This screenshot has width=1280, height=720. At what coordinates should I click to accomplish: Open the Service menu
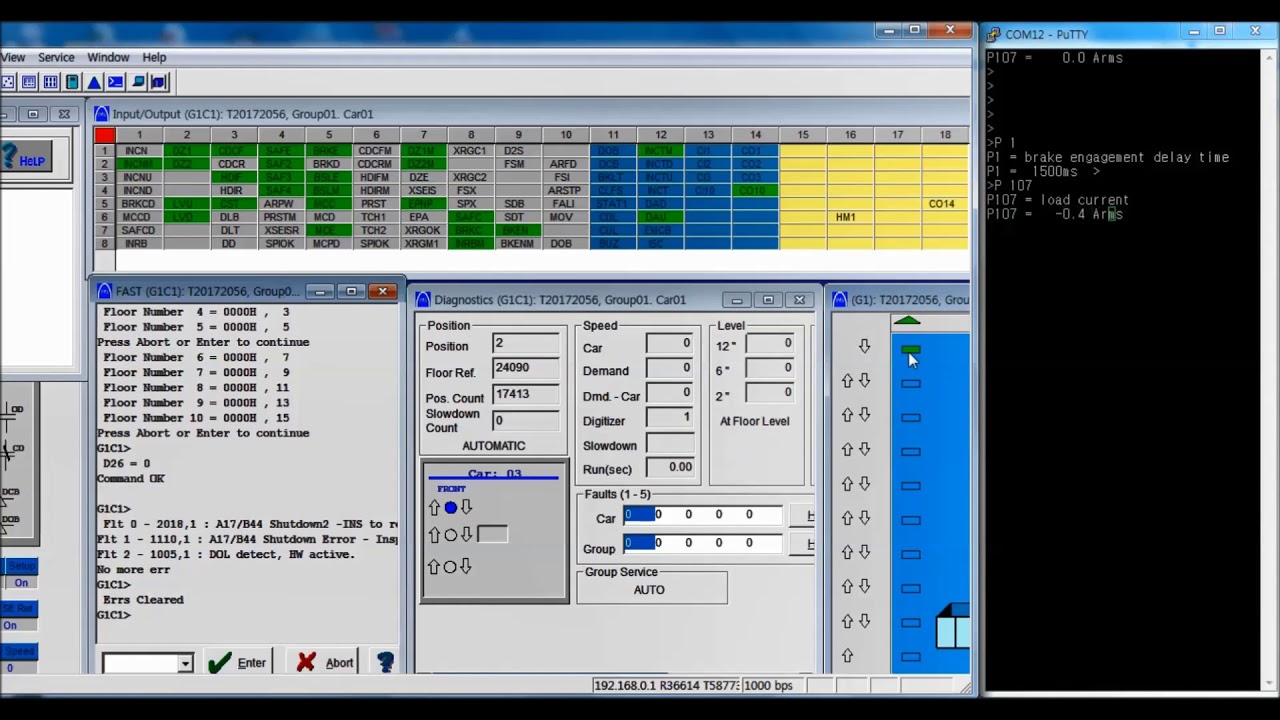point(56,57)
